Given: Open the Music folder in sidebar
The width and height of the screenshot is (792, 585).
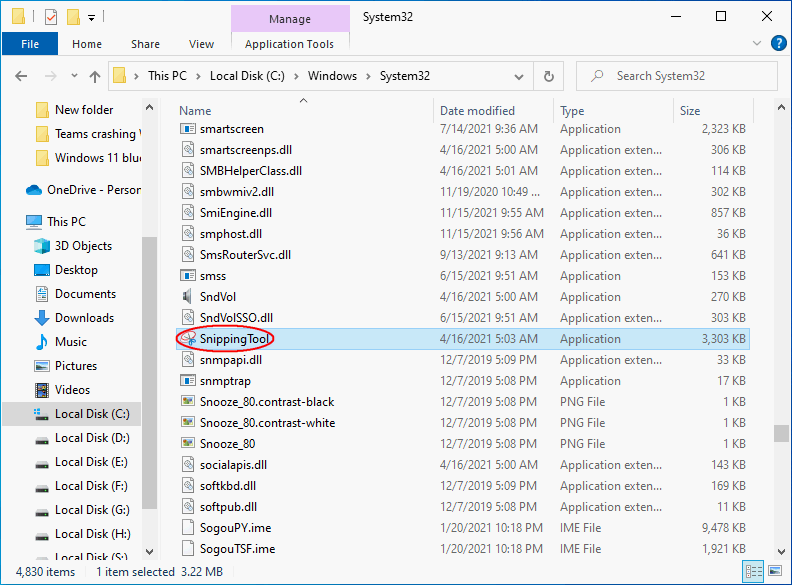Looking at the screenshot, I should point(71,342).
